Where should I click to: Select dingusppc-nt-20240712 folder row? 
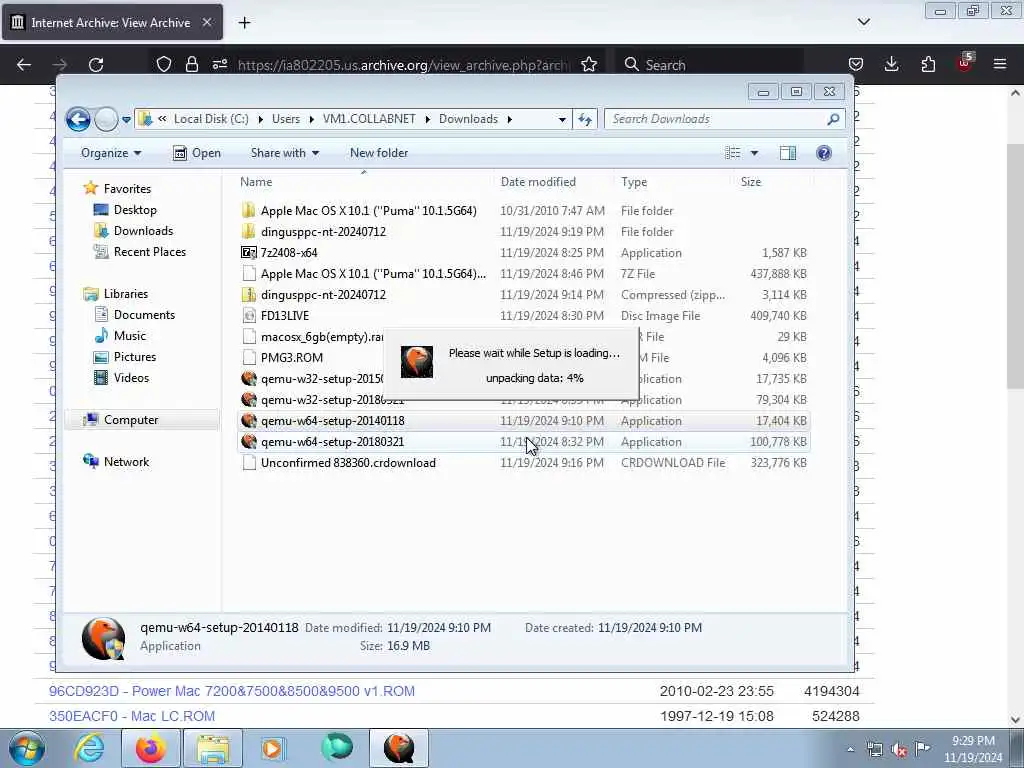point(524,232)
